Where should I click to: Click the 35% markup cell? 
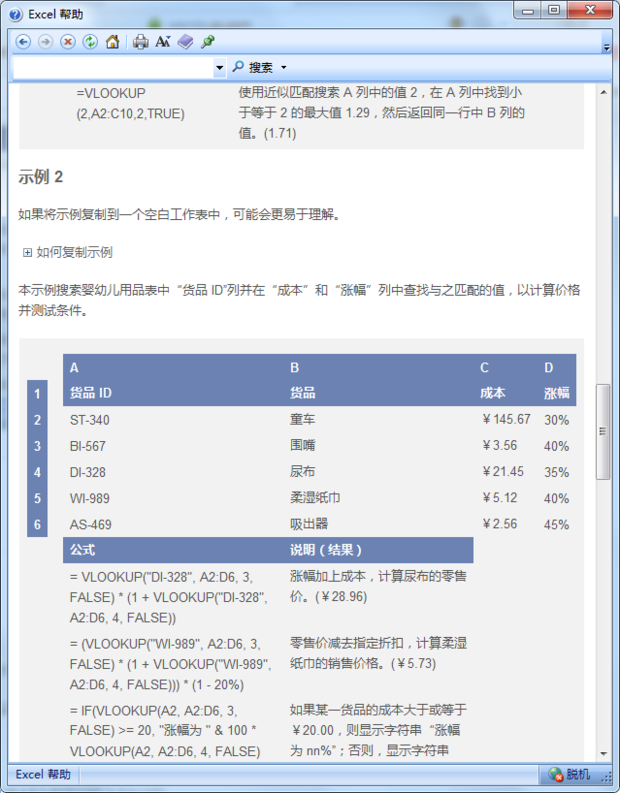tap(556, 472)
